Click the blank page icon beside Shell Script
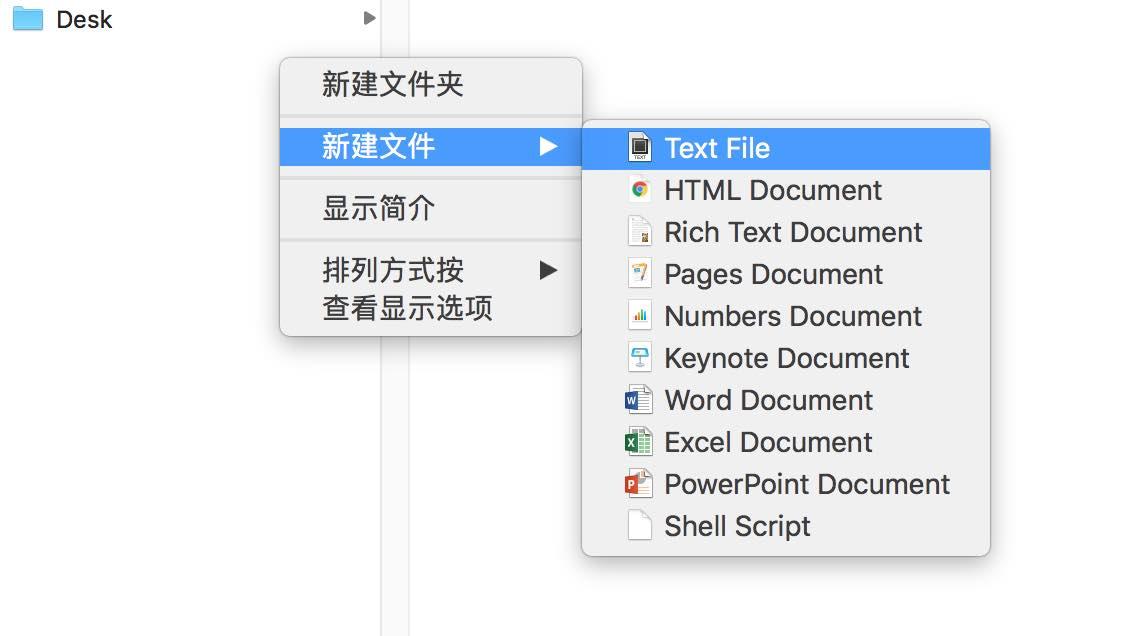 (x=639, y=526)
